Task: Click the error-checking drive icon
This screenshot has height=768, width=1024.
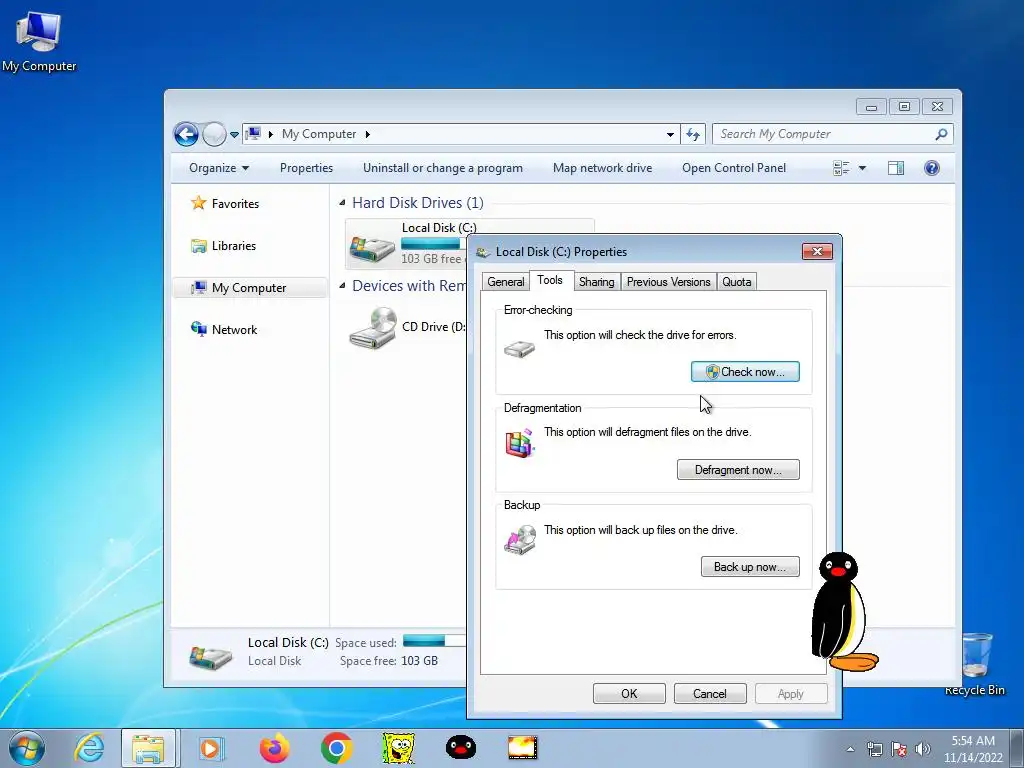Action: click(519, 348)
